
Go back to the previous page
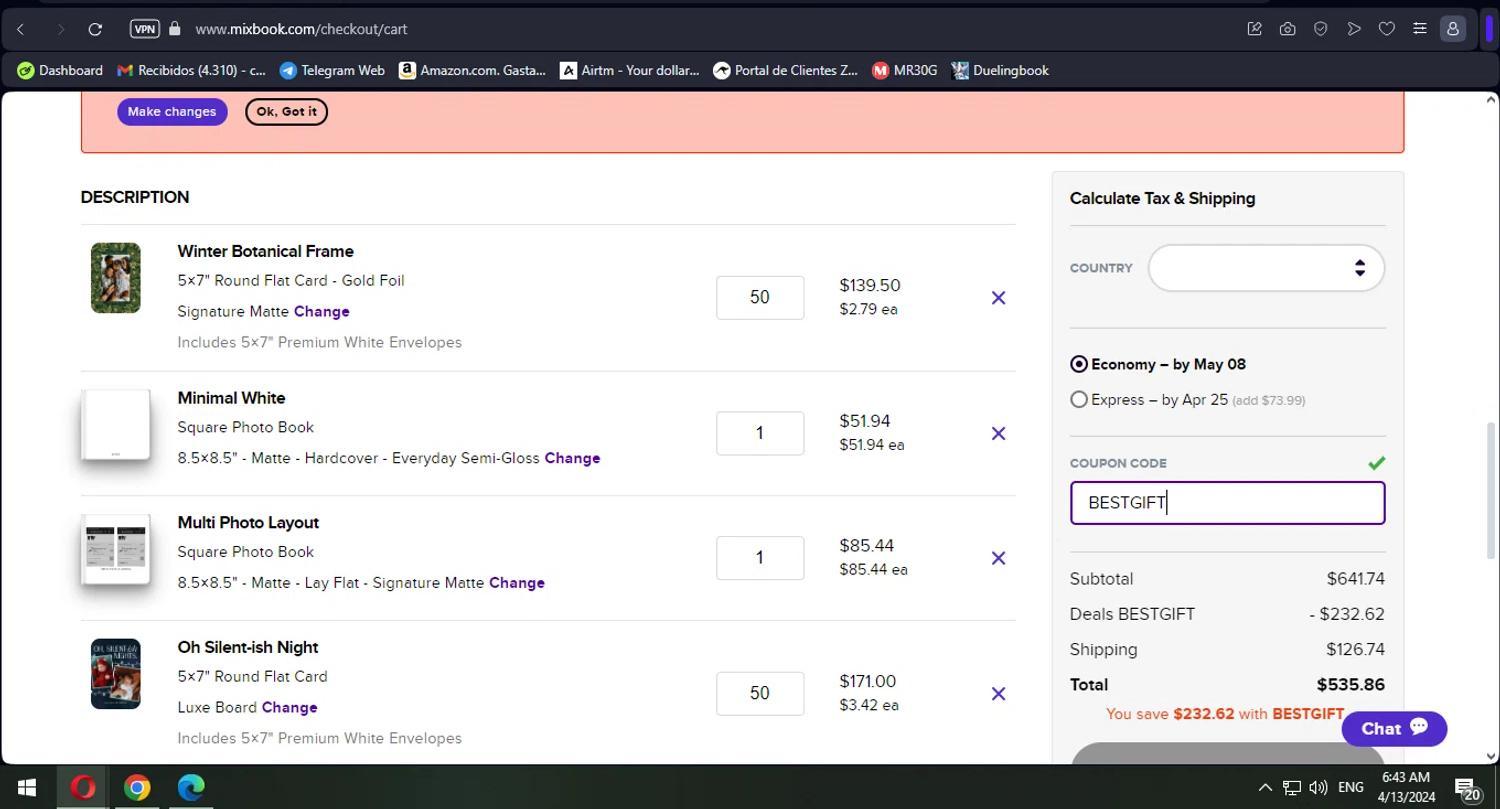click(21, 29)
